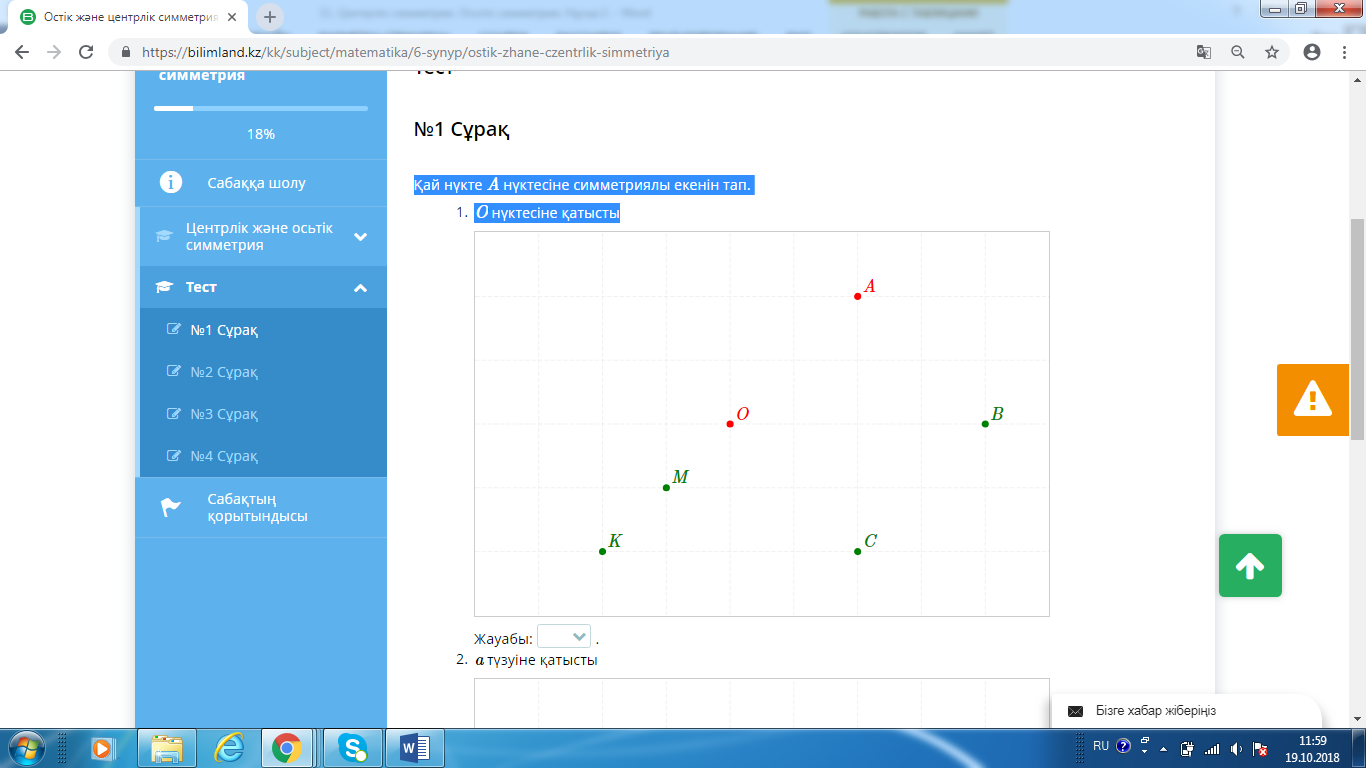Viewport: 1366px width, 768px height.
Task: Open the Chrome profile avatar icon
Action: point(1312,52)
